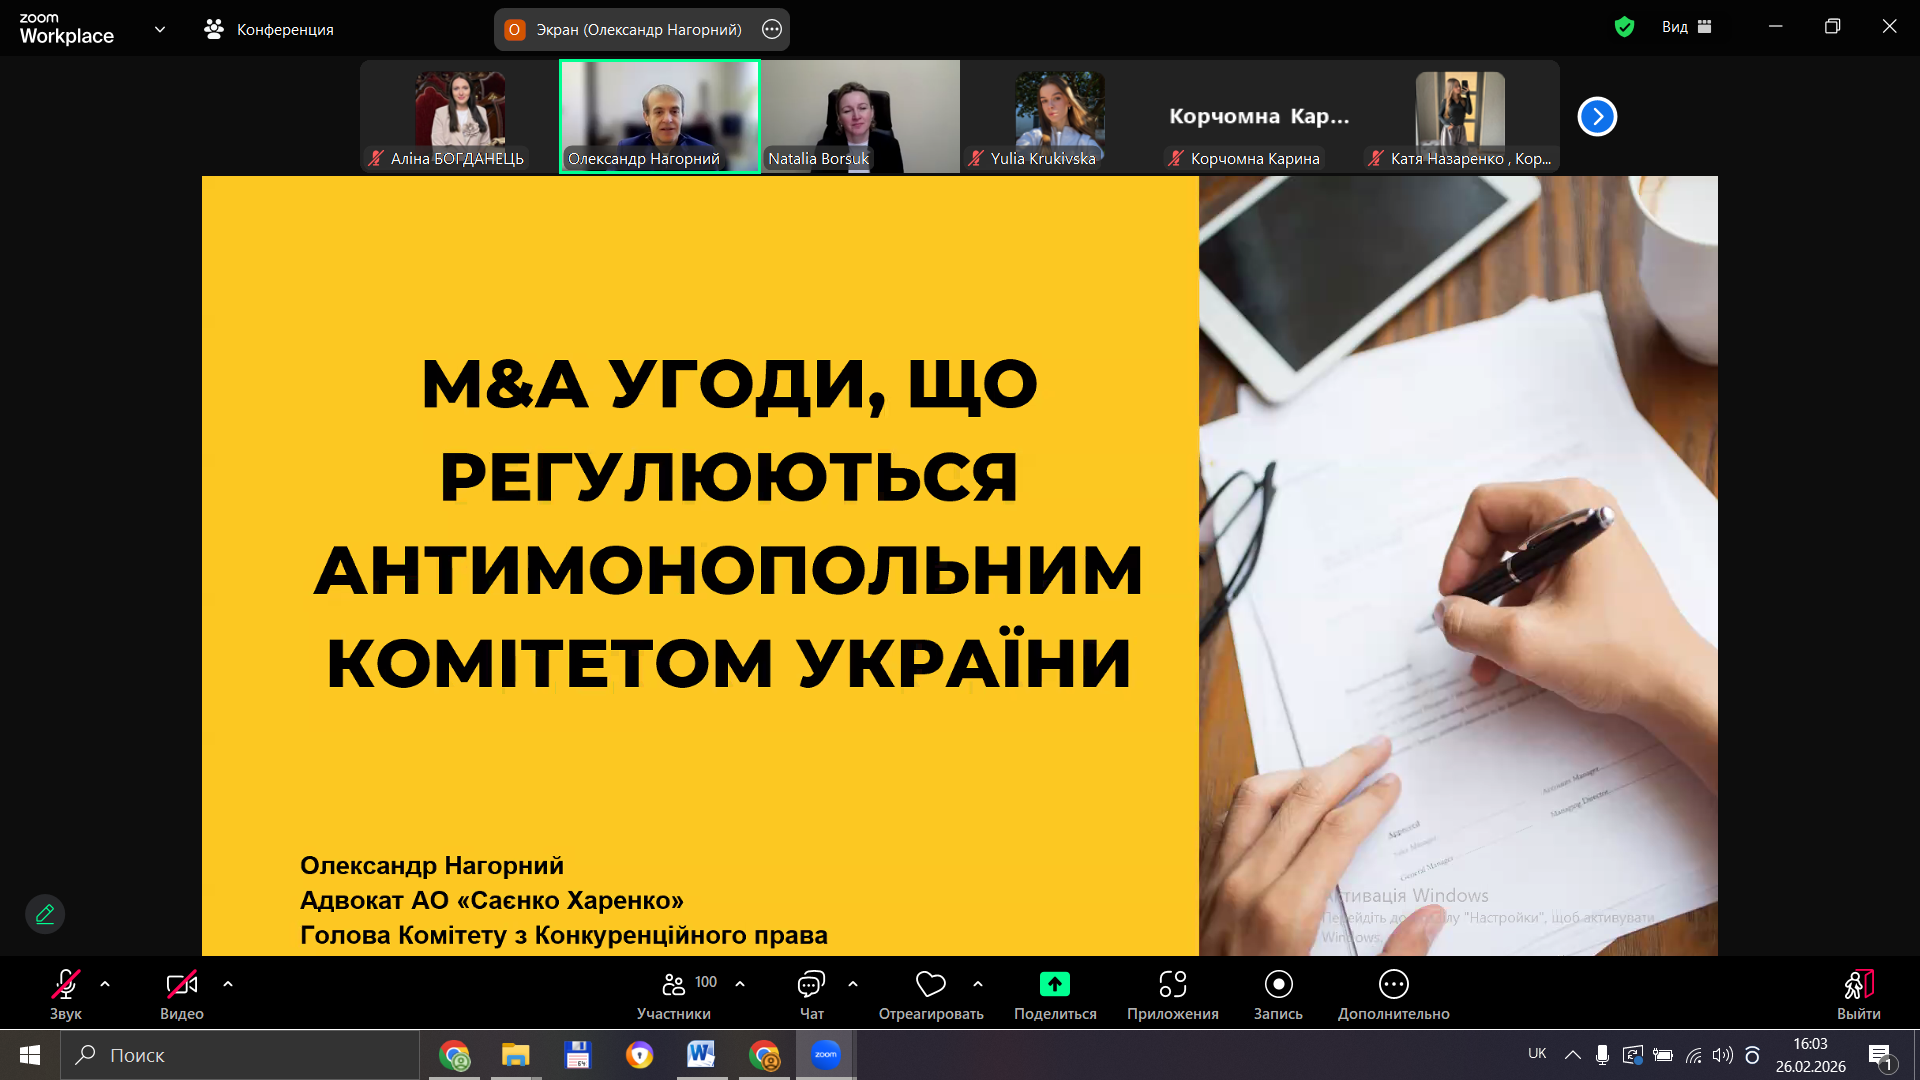Open the Zoom Workplace dropdown chevron
1920x1080 pixels.
click(x=160, y=29)
